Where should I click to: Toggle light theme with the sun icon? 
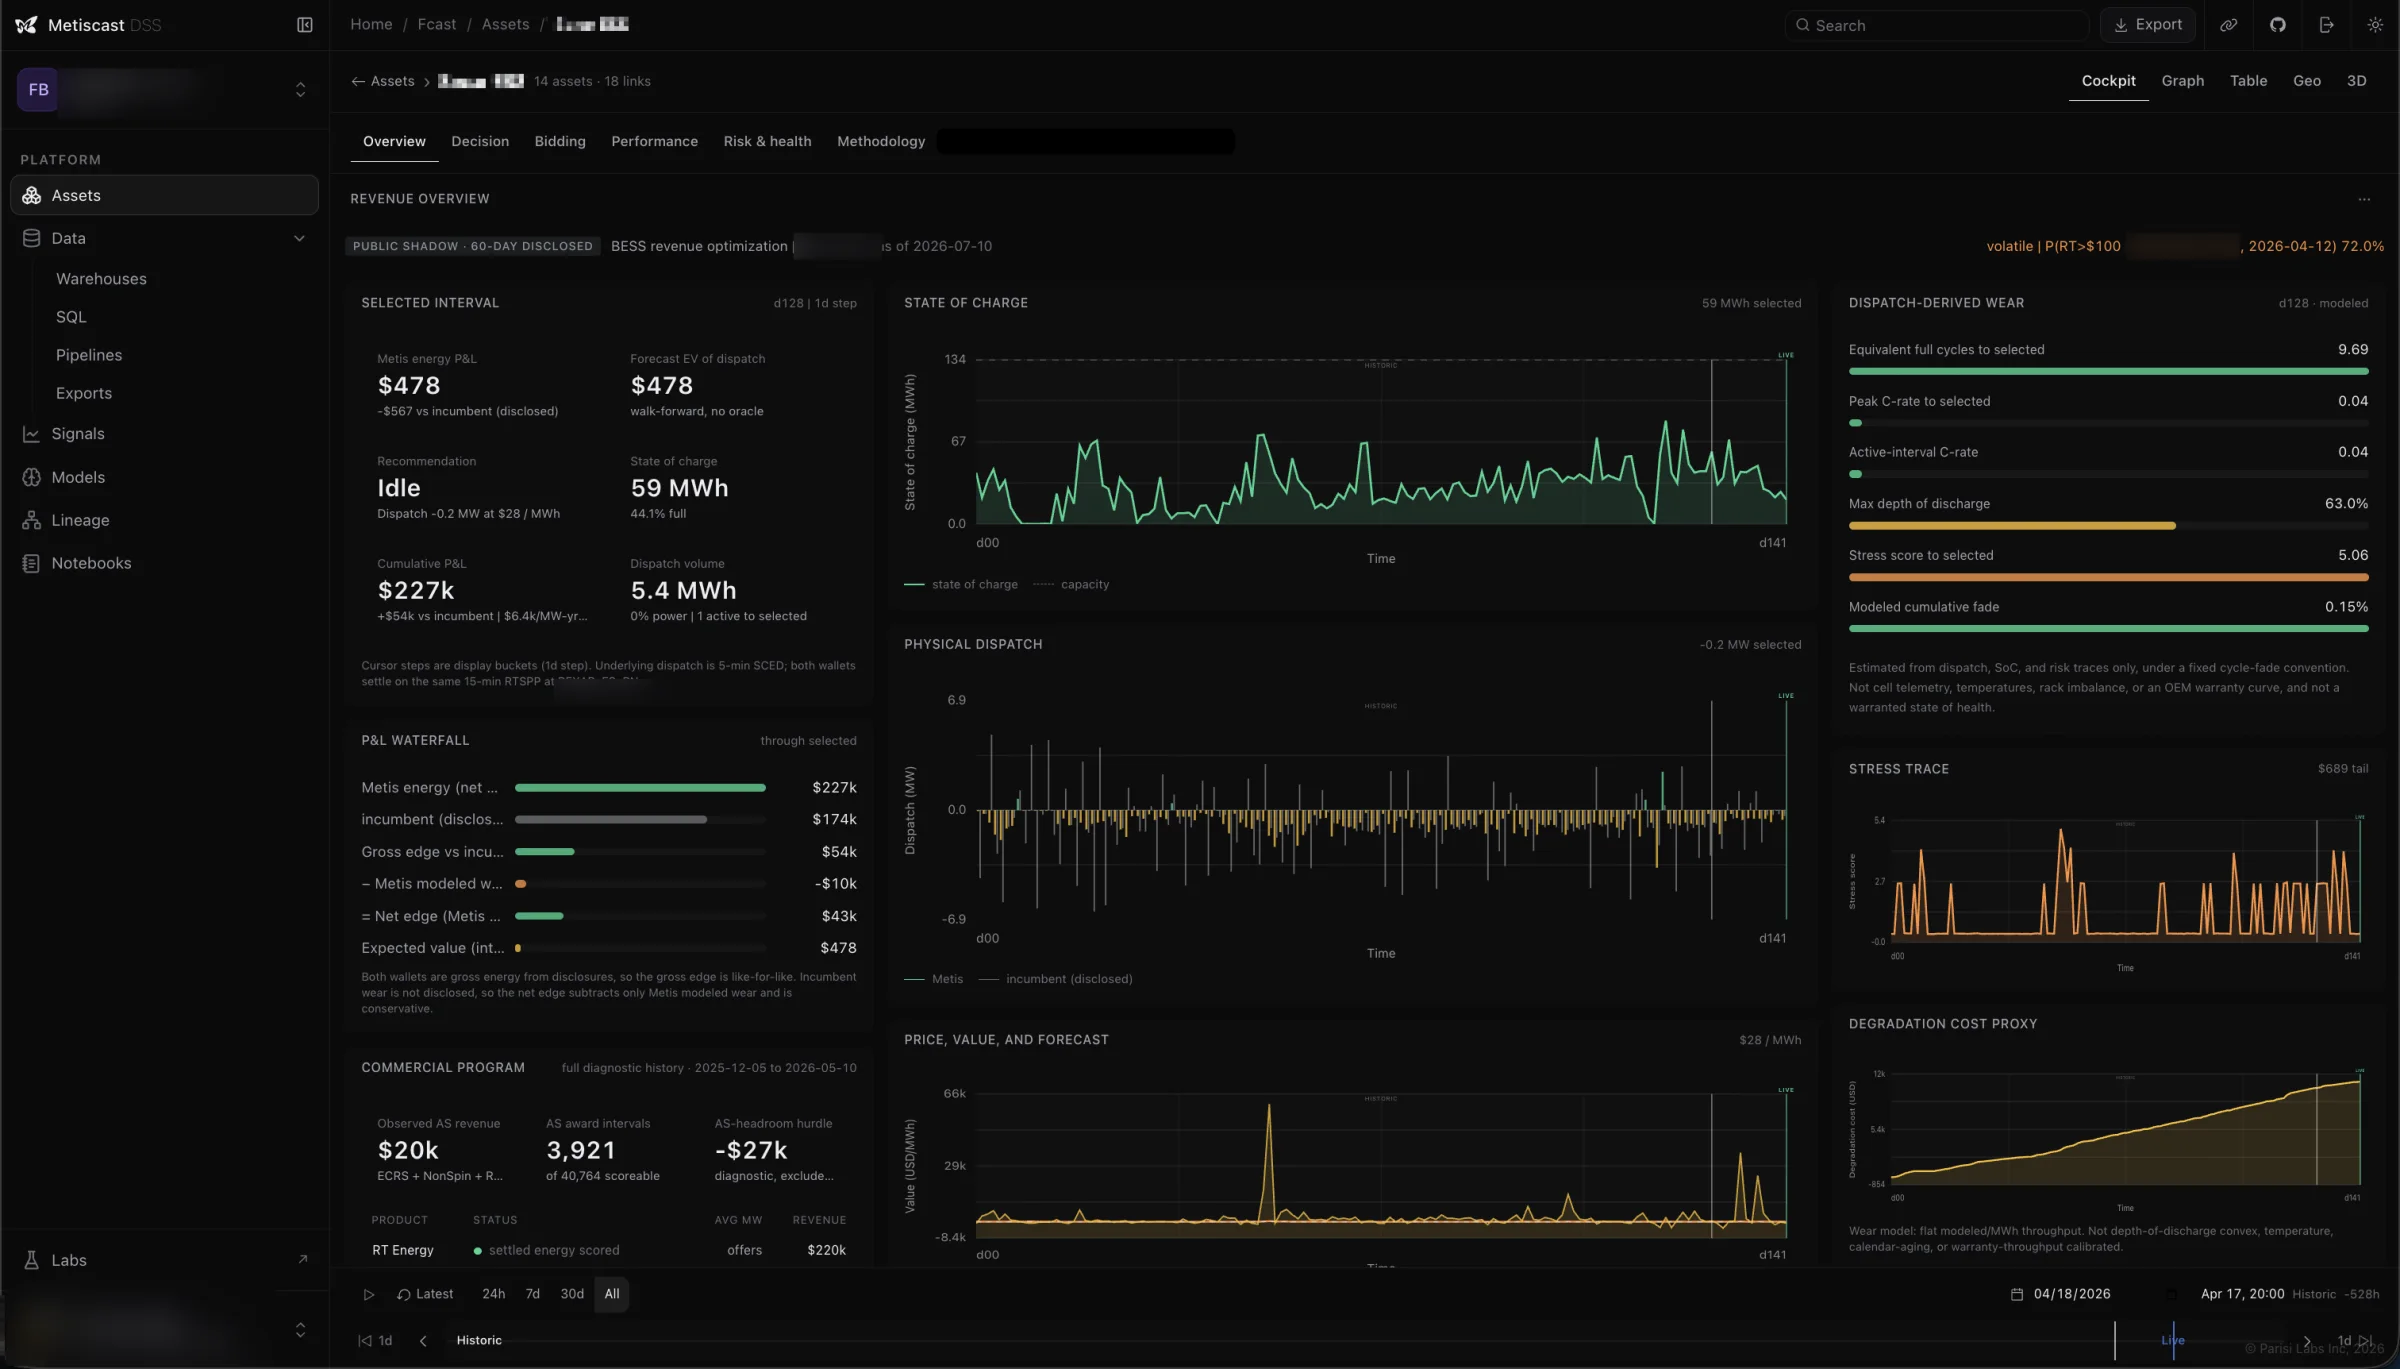[x=2375, y=25]
